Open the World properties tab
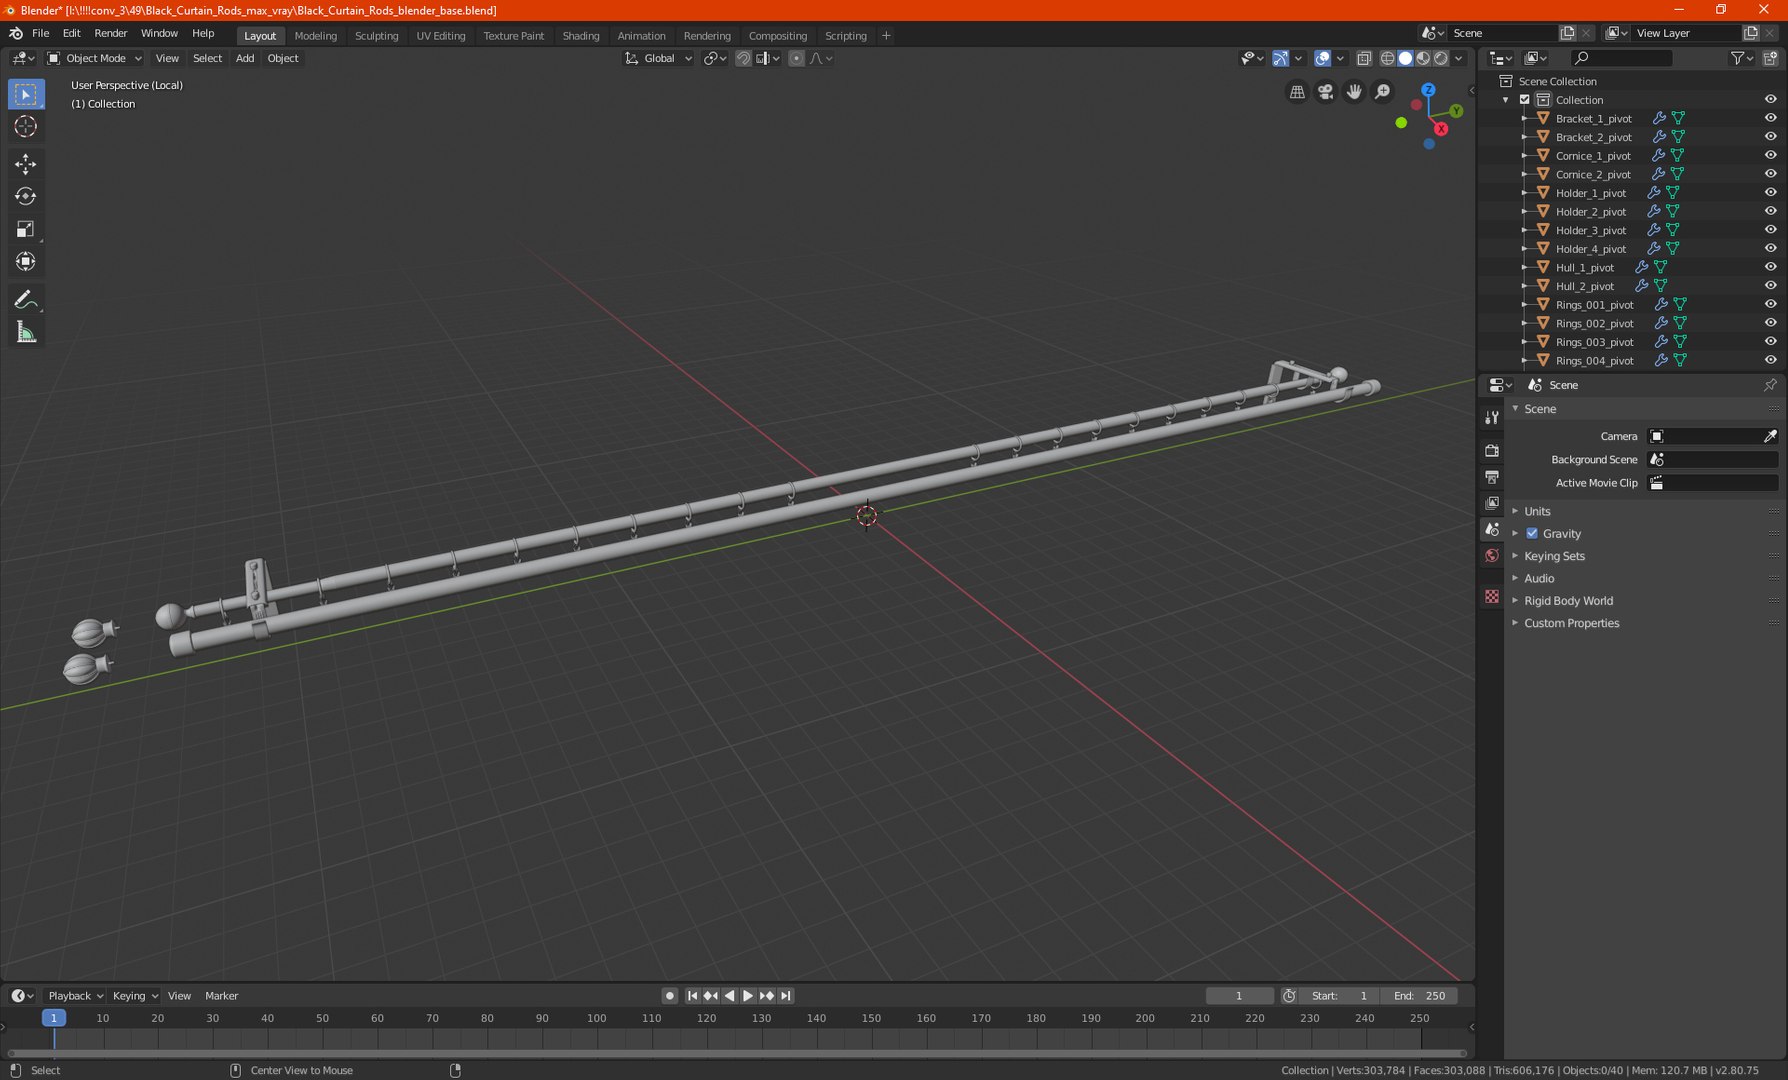 [1492, 555]
